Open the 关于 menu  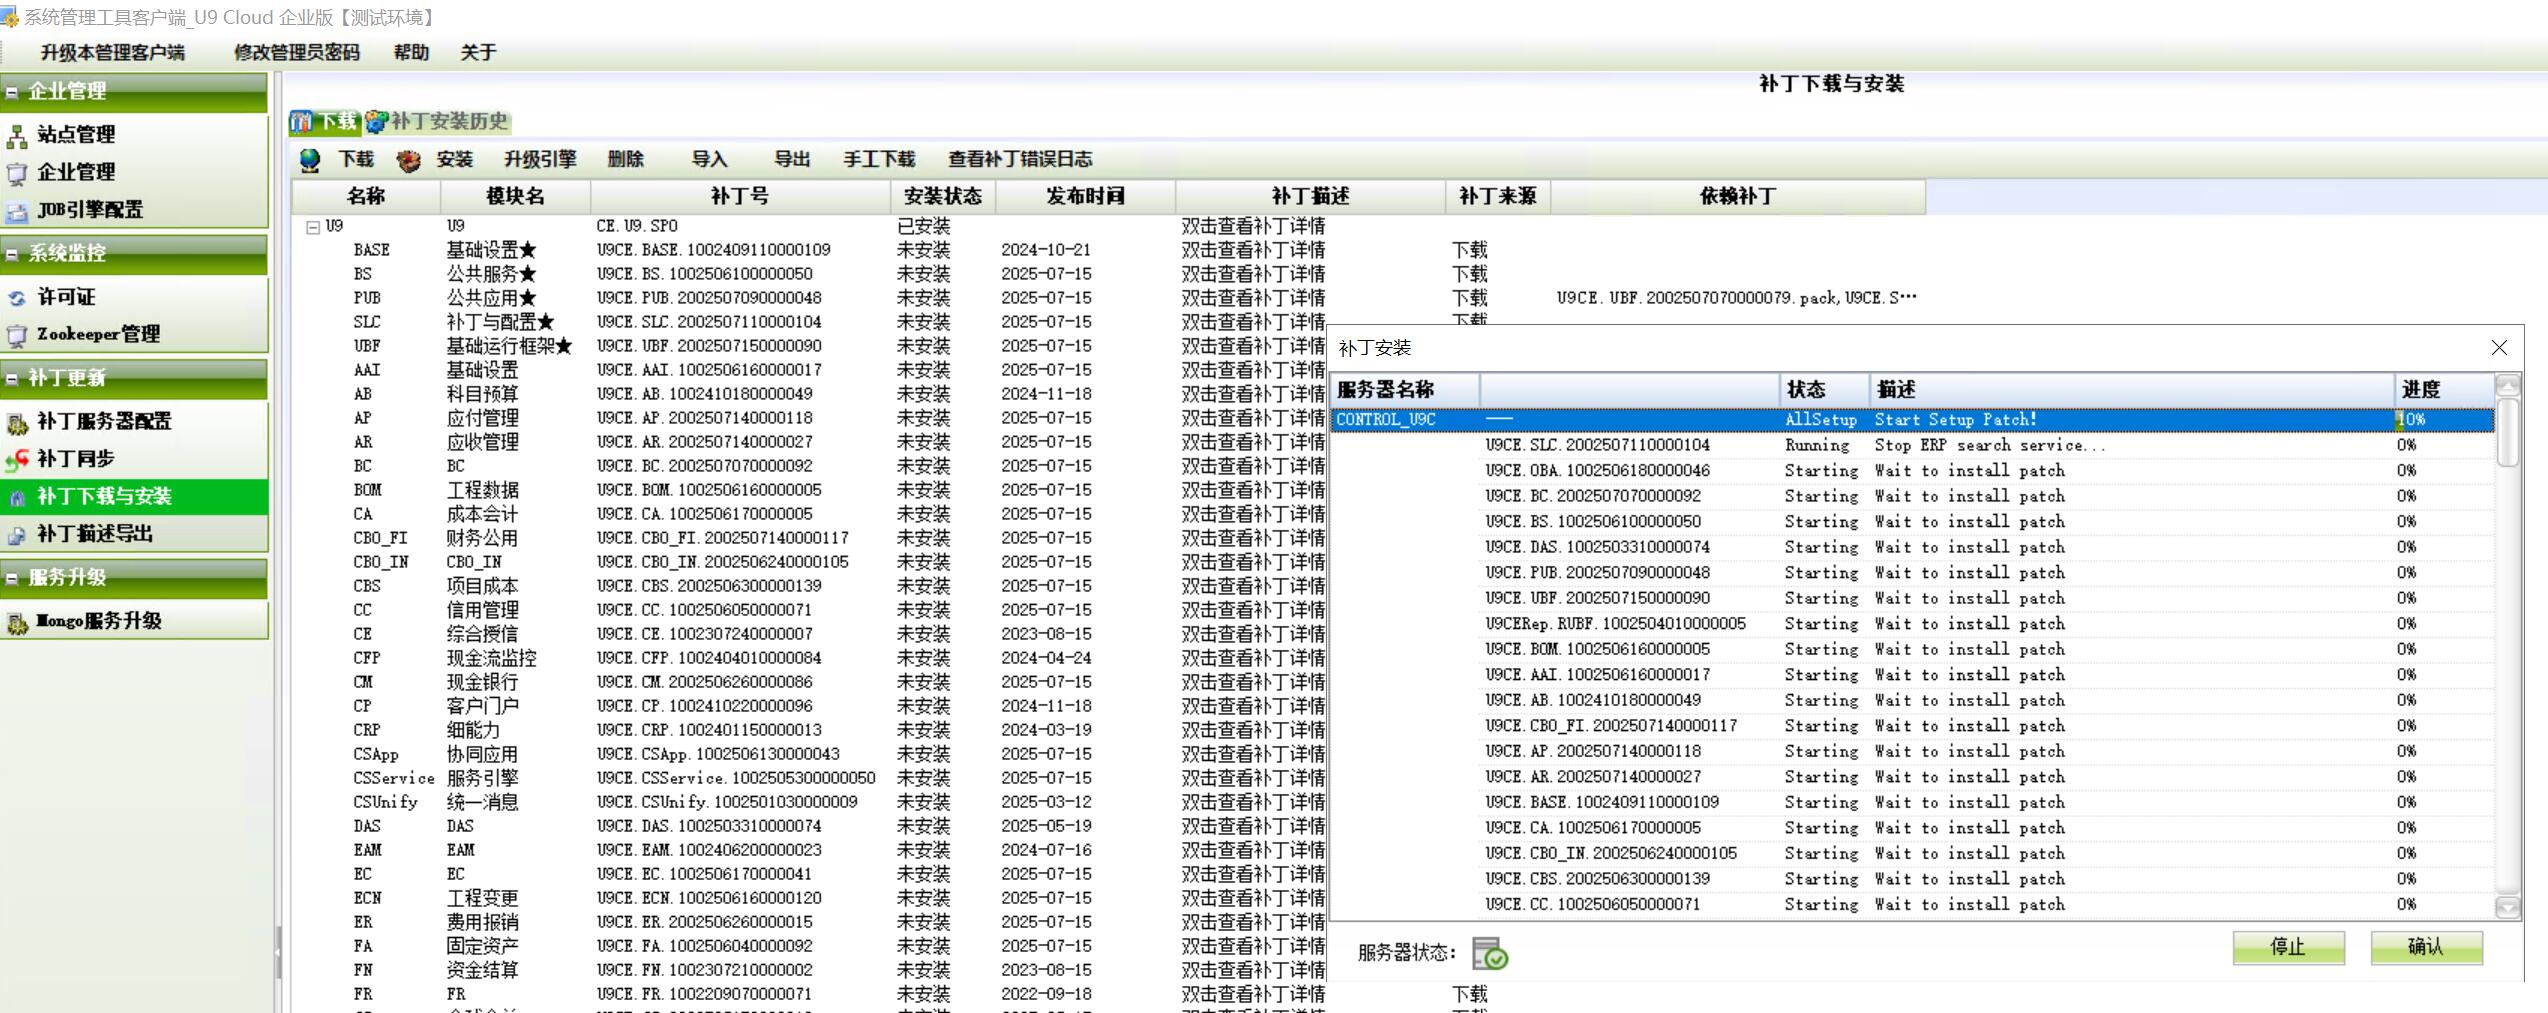click(x=478, y=52)
